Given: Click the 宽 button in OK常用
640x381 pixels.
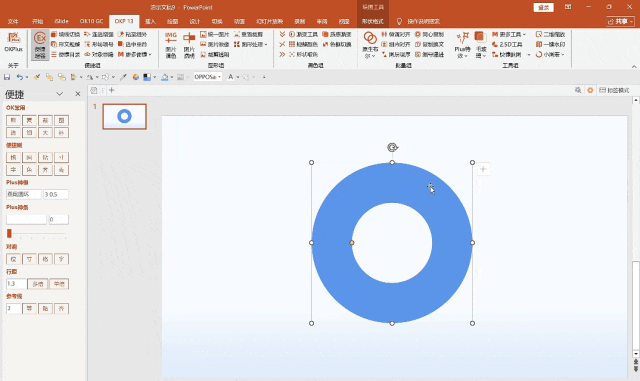Looking at the screenshot, I should 29,120.
